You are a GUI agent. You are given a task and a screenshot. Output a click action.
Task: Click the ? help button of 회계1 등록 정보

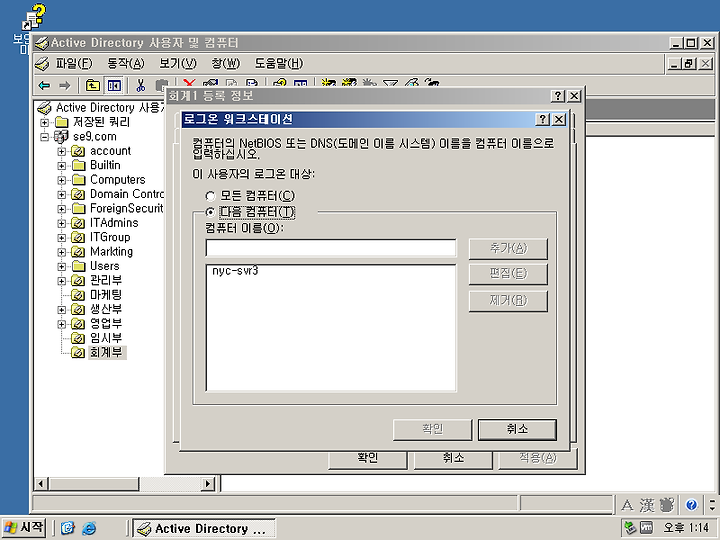pos(558,96)
